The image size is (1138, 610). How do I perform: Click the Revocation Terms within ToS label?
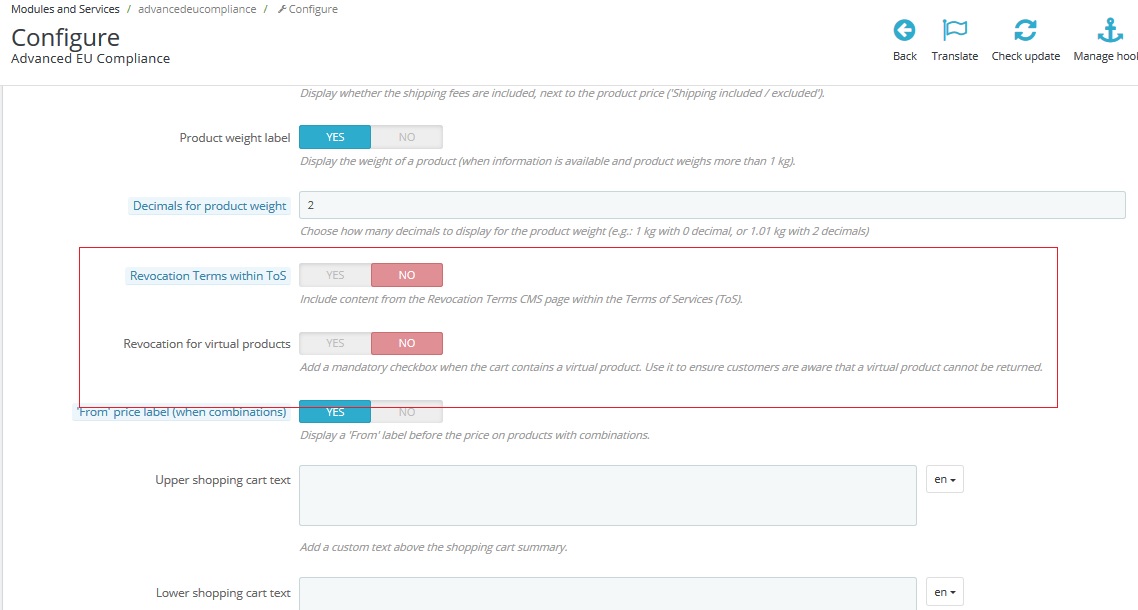point(208,276)
